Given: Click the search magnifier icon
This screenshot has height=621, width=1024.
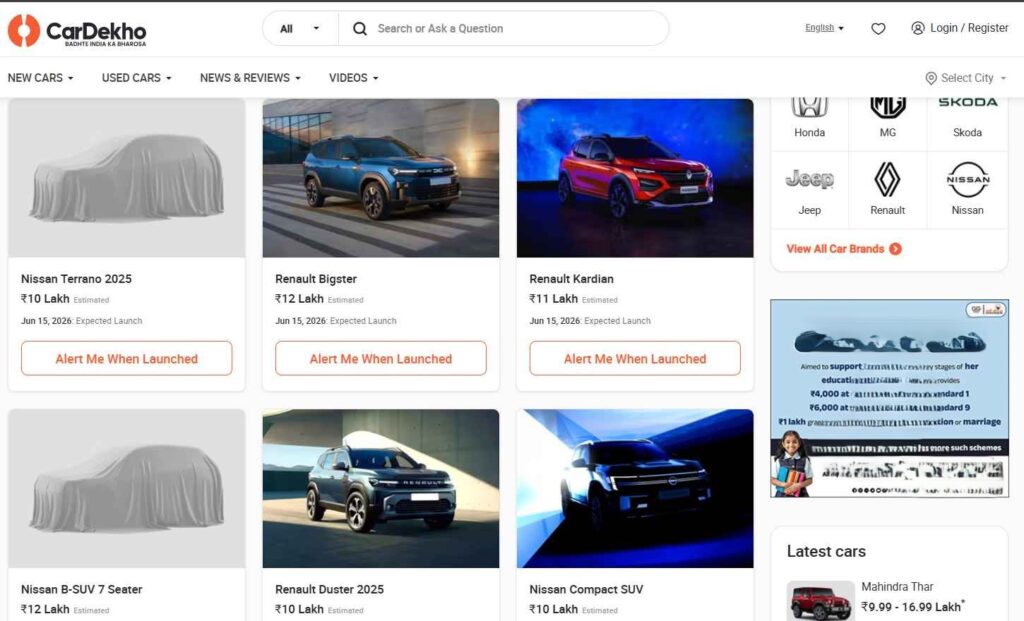Looking at the screenshot, I should pos(360,29).
